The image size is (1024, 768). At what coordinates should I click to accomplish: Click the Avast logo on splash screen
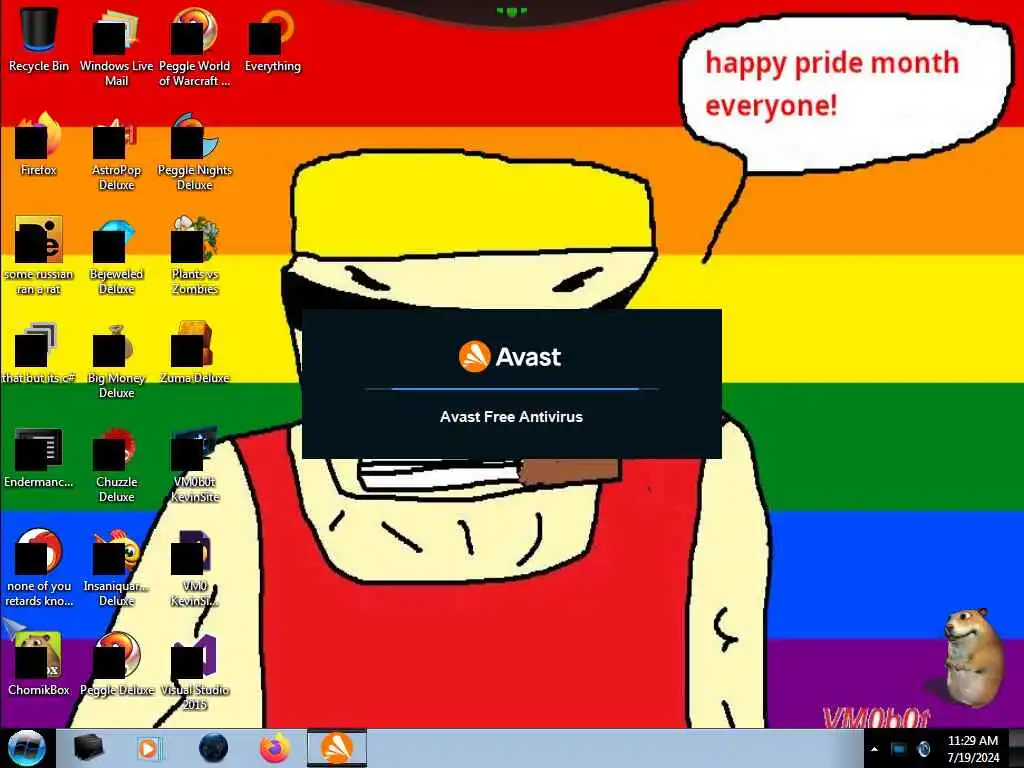tap(510, 357)
